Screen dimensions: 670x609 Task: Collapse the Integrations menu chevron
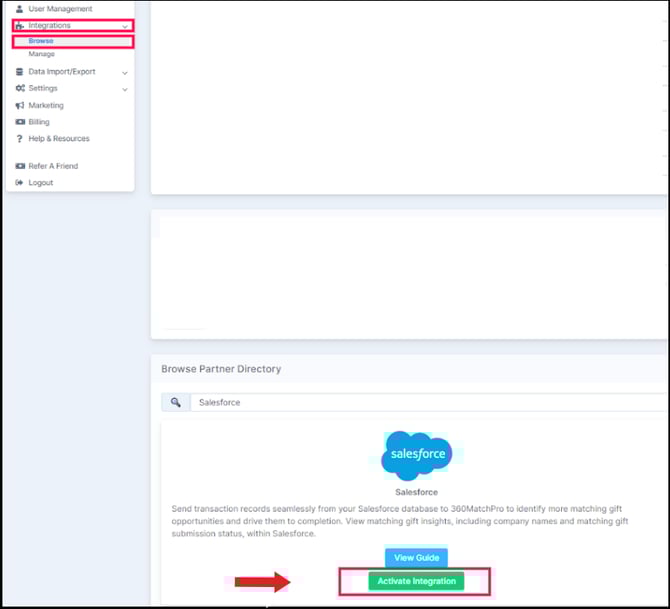125,26
